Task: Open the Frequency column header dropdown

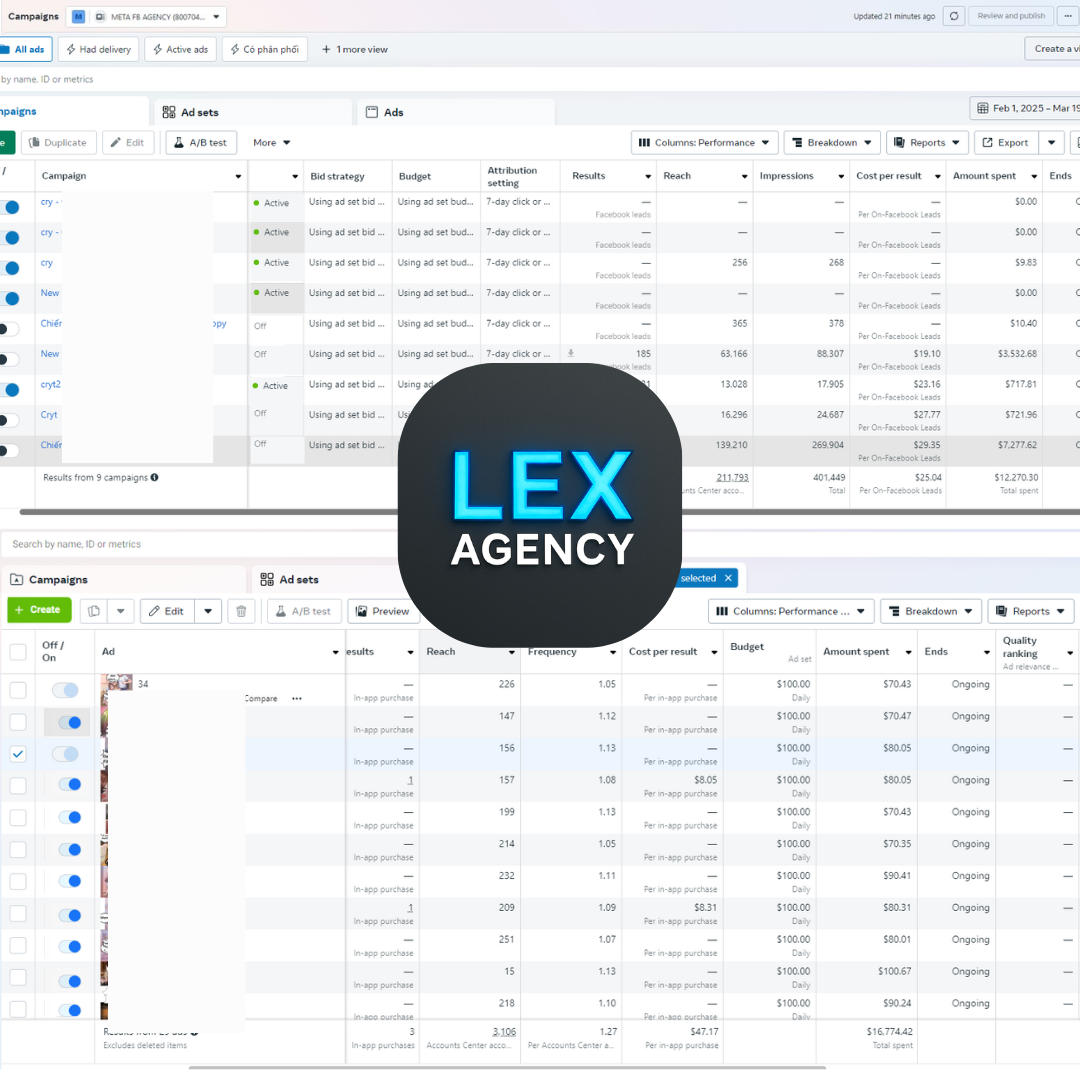Action: 612,652
